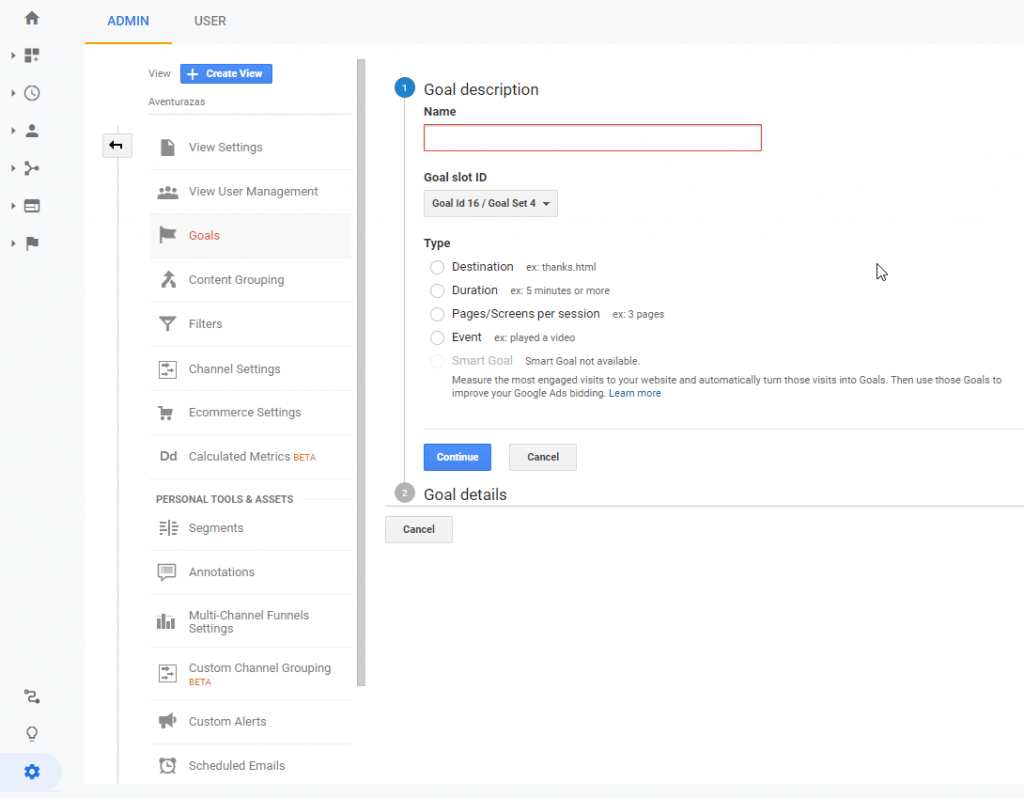Image resolution: width=1024 pixels, height=798 pixels.
Task: Open the Discover lightbulb icon
Action: tap(31, 734)
